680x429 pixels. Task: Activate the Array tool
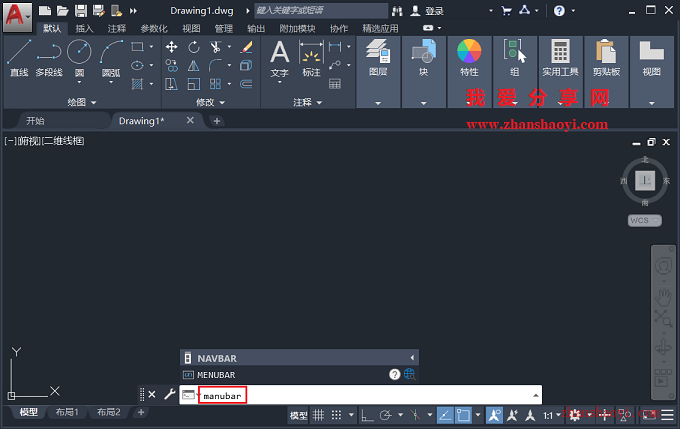click(x=215, y=84)
